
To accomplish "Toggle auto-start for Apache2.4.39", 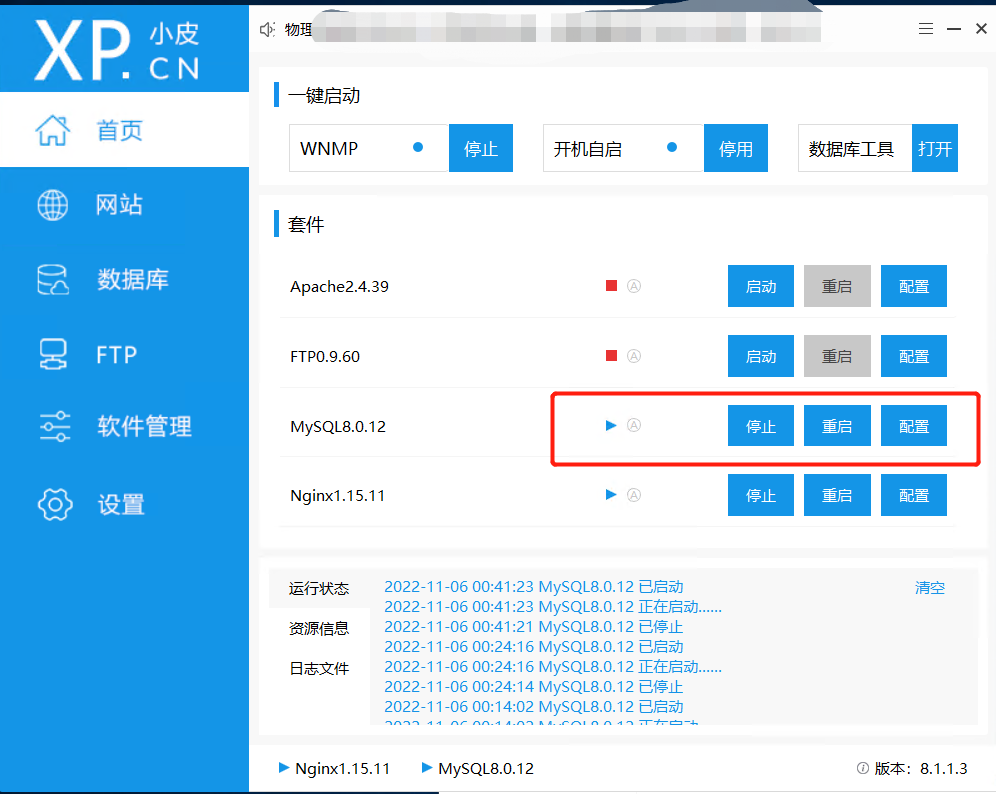I will pyautogui.click(x=635, y=285).
